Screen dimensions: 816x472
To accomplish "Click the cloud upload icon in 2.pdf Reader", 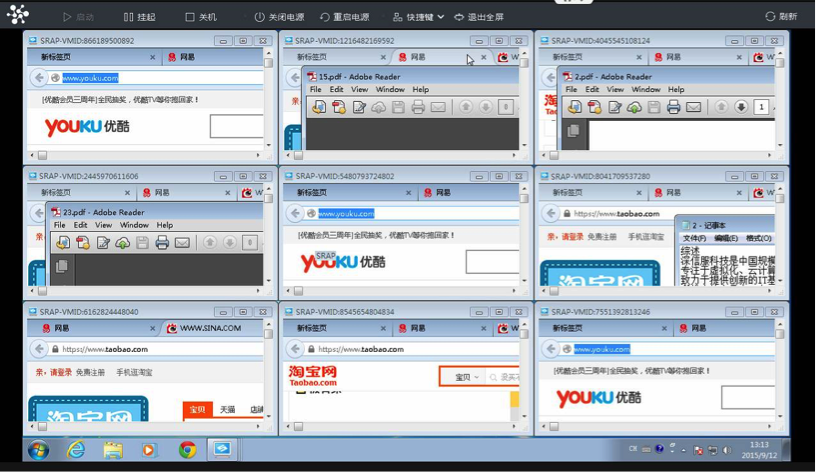I will (634, 107).
